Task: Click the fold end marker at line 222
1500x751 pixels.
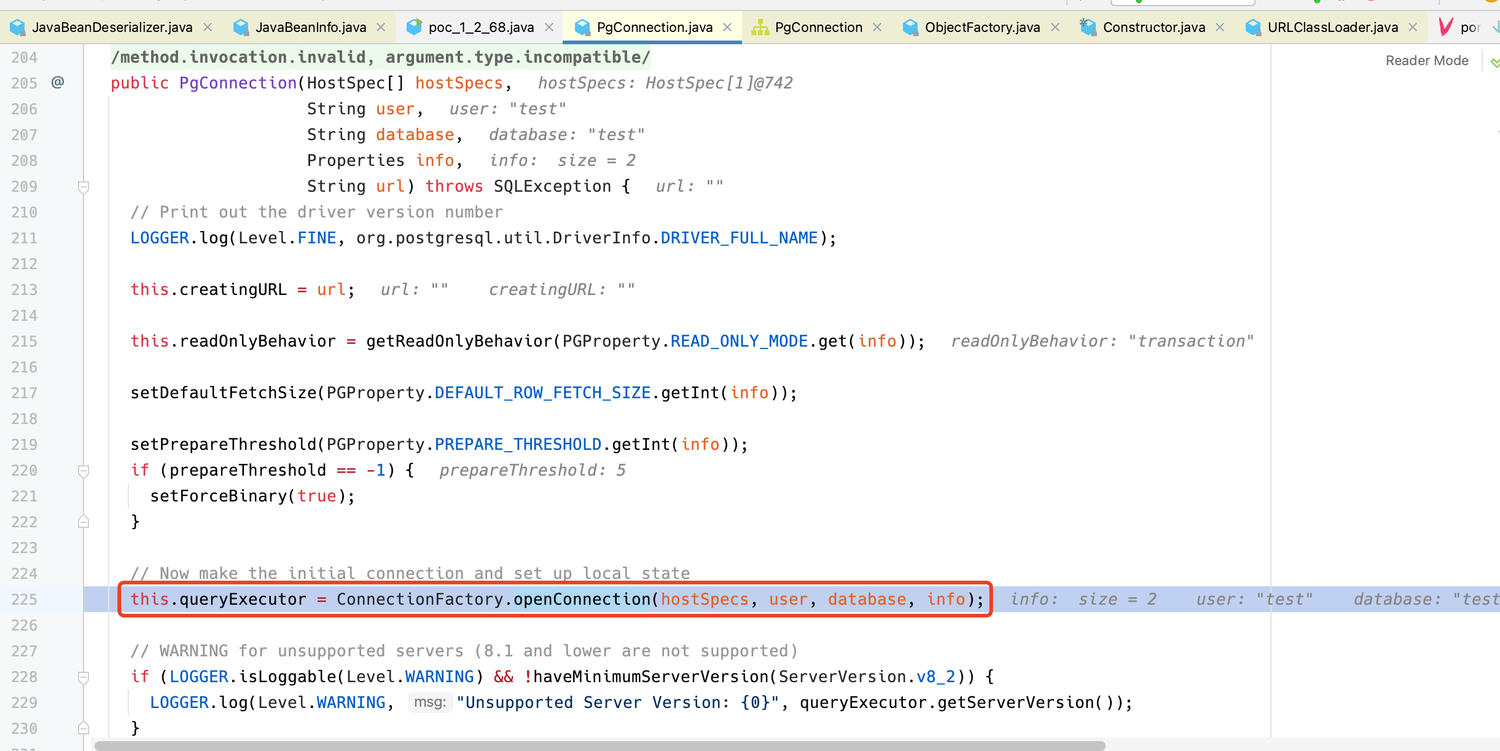Action: (84, 522)
